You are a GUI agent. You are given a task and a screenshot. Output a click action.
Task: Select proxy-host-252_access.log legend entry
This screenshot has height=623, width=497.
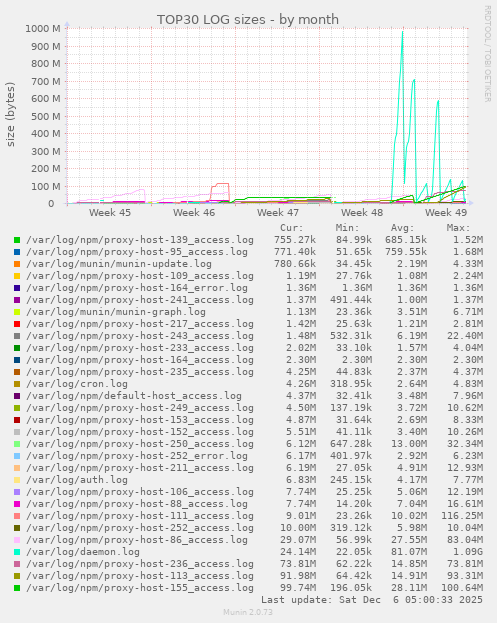(x=139, y=528)
